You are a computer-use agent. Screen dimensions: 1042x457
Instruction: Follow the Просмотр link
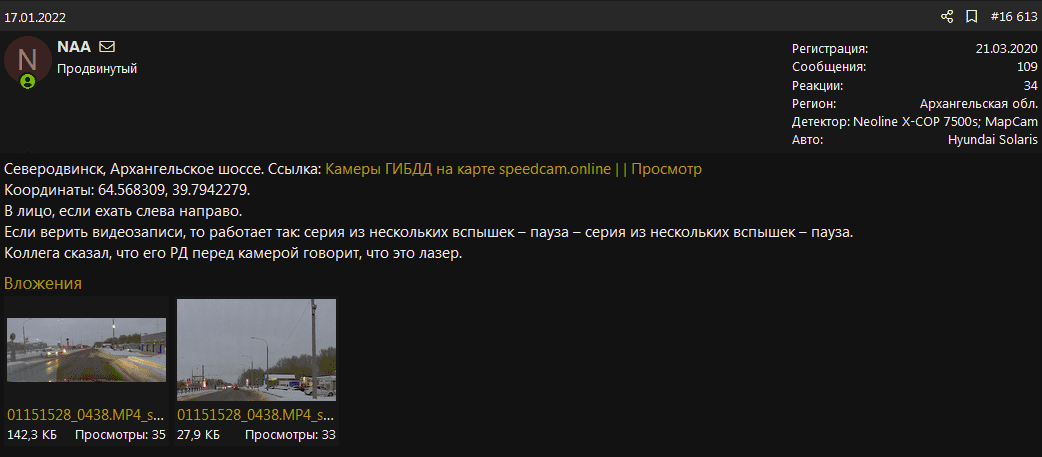667,169
